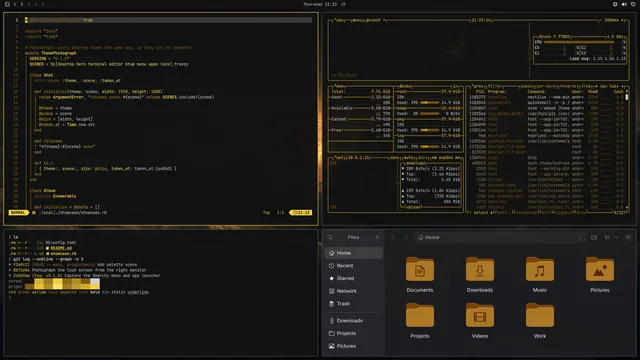Click the filter option in btop proc panel
Screen dimensions: 640x360
[495, 86]
